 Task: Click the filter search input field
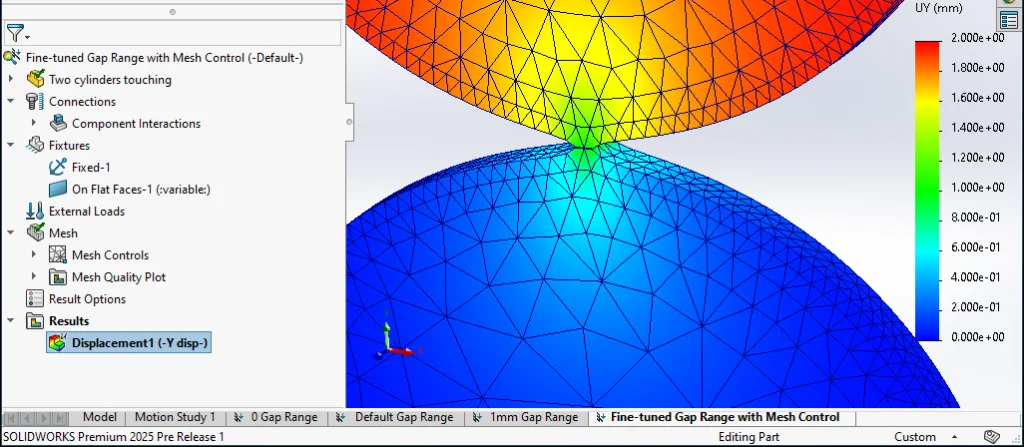pyautogui.click(x=172, y=33)
